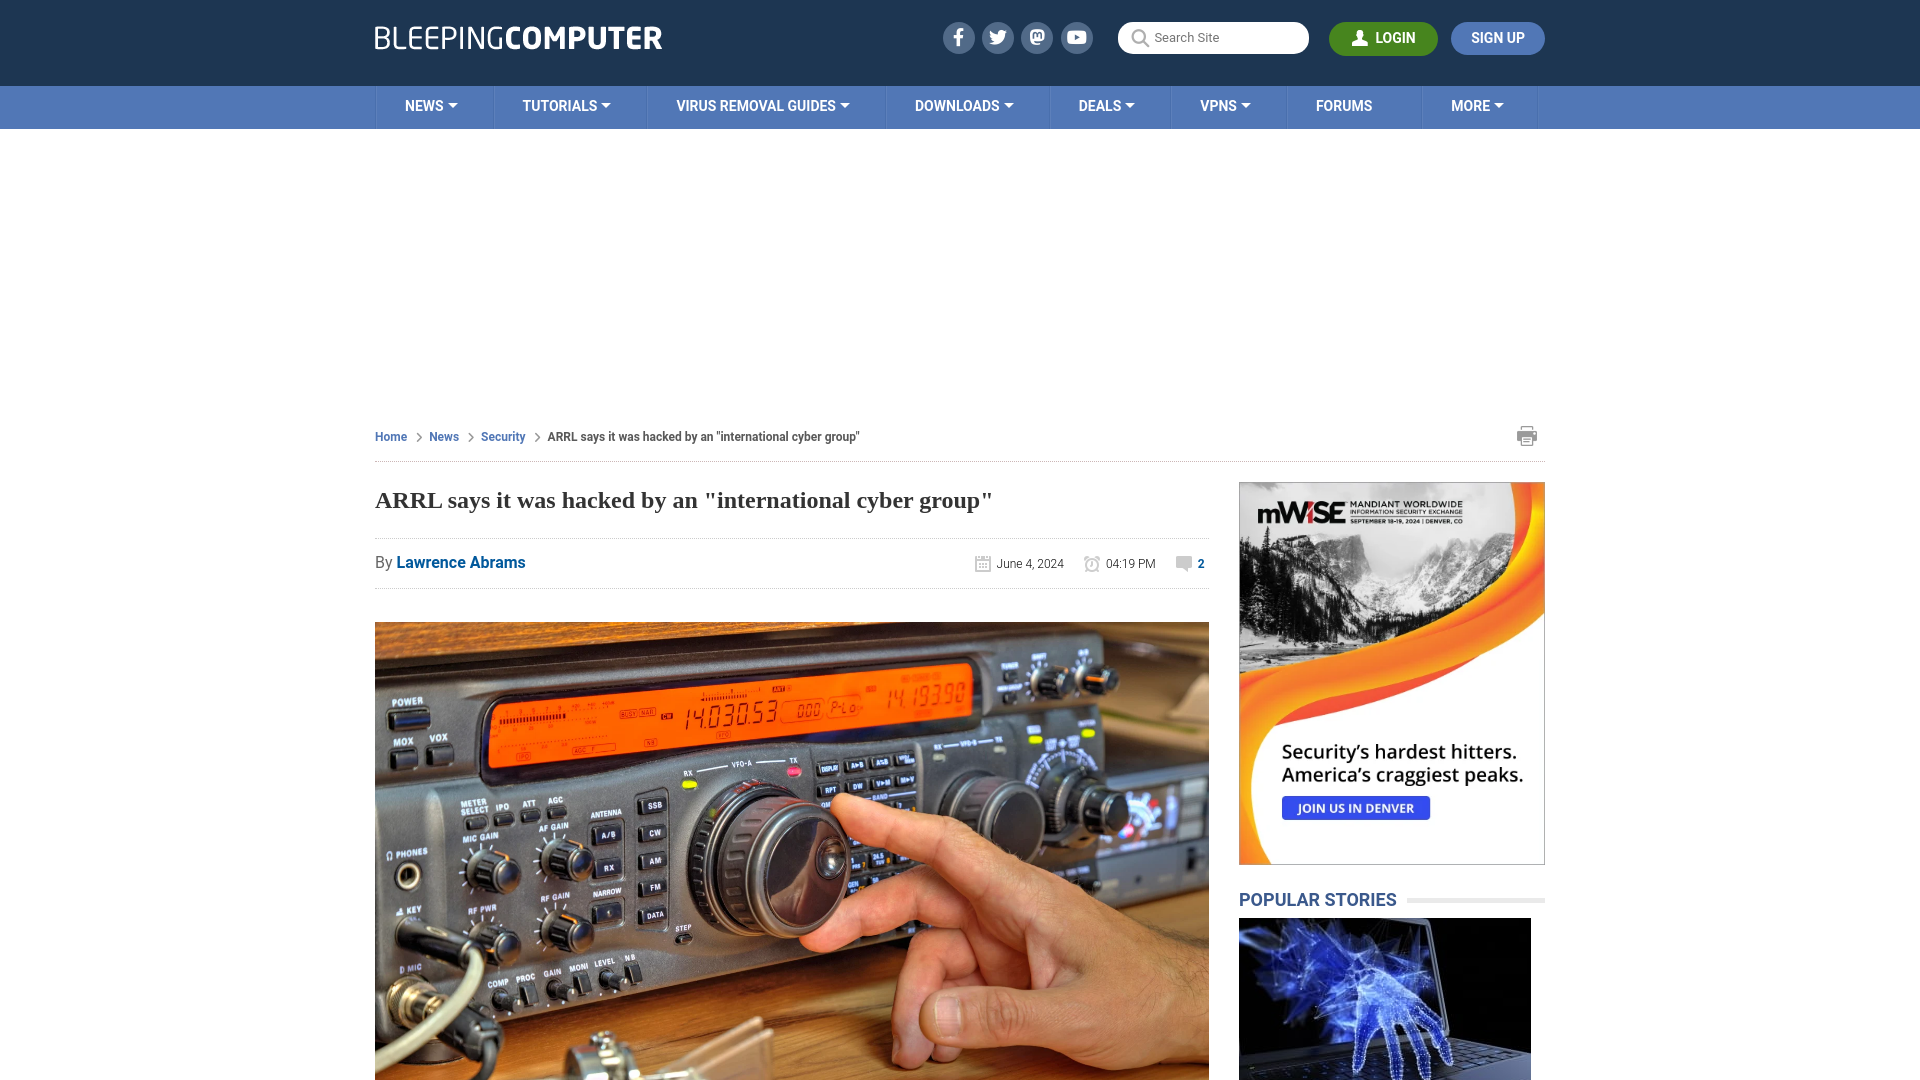1920x1080 pixels.
Task: Click the popular story thumbnail image
Action: coord(1385,1000)
